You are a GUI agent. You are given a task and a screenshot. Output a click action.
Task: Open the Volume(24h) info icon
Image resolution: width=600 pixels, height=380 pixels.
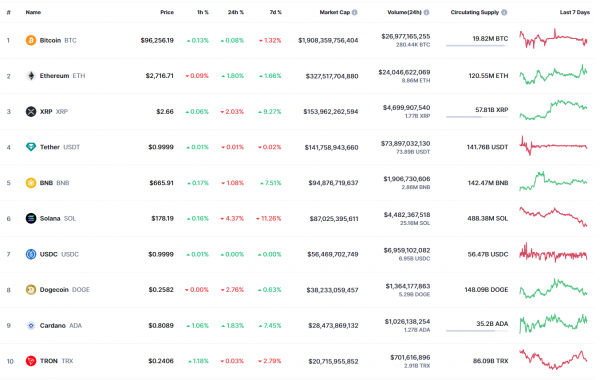pos(426,12)
